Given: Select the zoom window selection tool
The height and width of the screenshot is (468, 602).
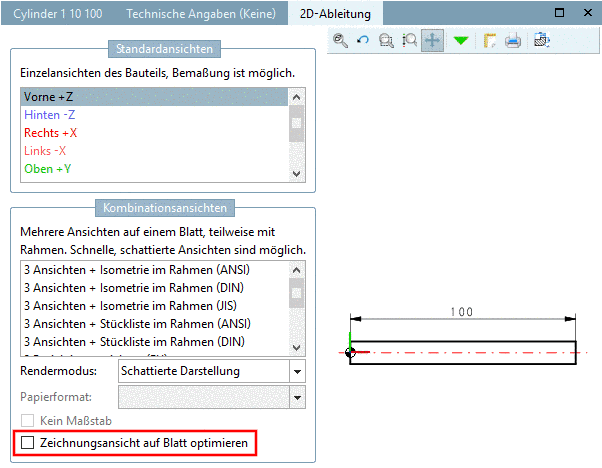Looking at the screenshot, I should click(x=386, y=40).
